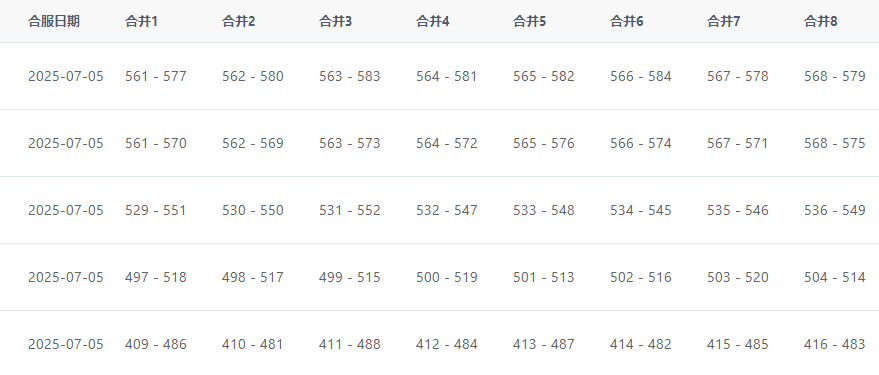Select the 合并8 column header

coord(820,21)
